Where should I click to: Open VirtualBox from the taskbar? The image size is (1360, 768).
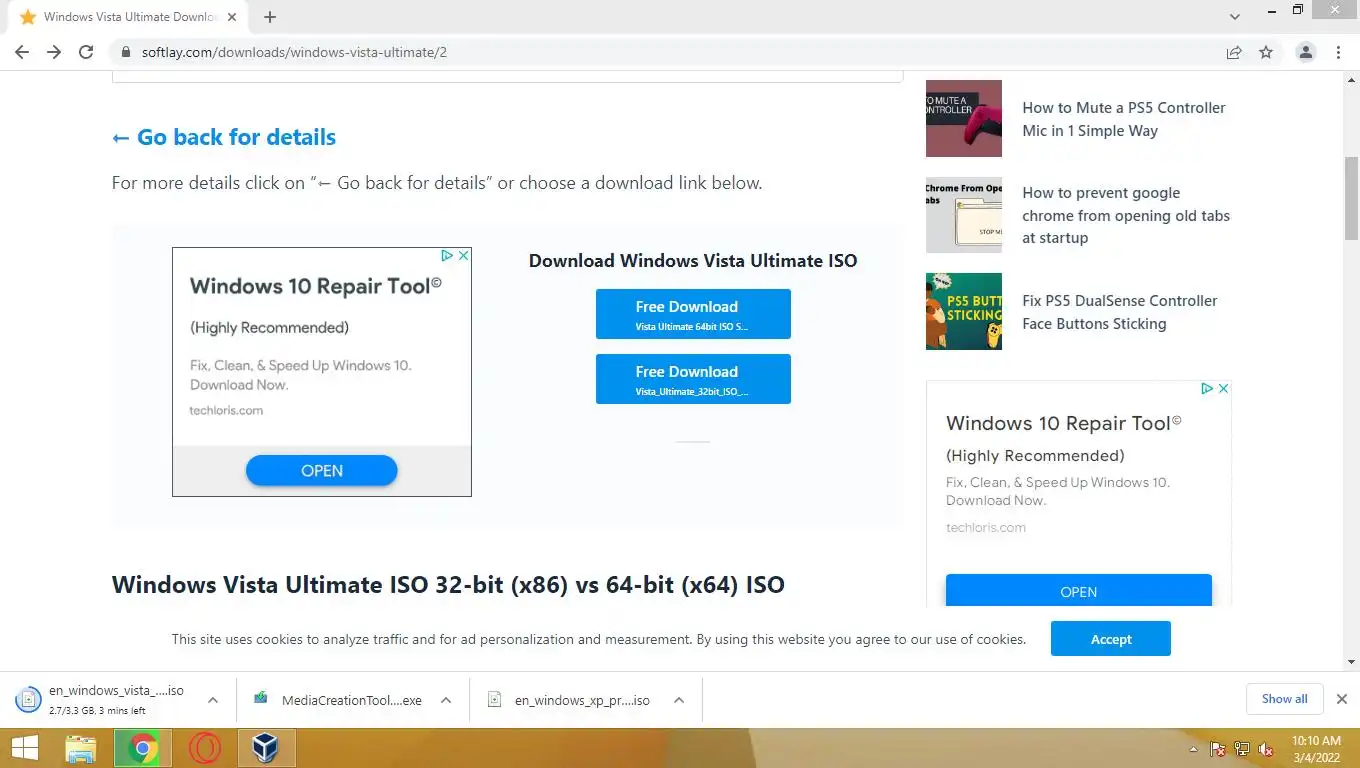(266, 748)
